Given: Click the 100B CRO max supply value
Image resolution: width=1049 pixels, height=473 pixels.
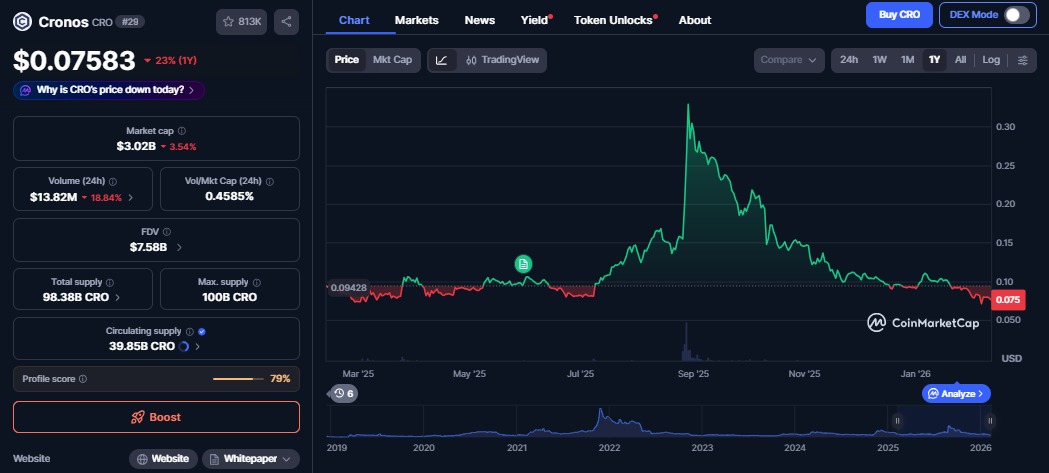Looking at the screenshot, I should tap(229, 297).
